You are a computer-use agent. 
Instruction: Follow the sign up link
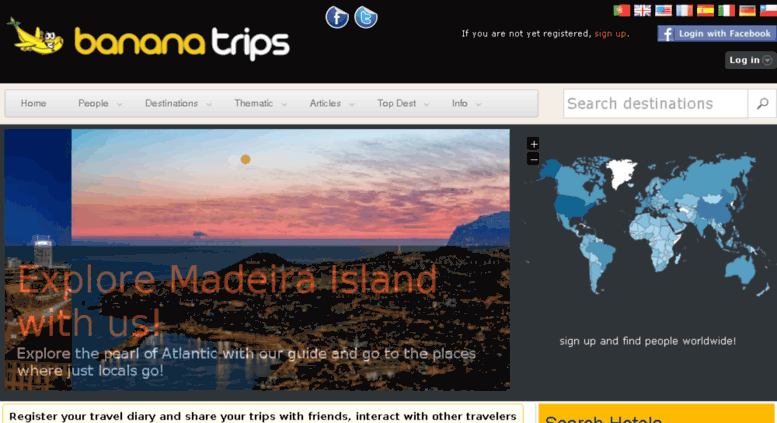610,34
